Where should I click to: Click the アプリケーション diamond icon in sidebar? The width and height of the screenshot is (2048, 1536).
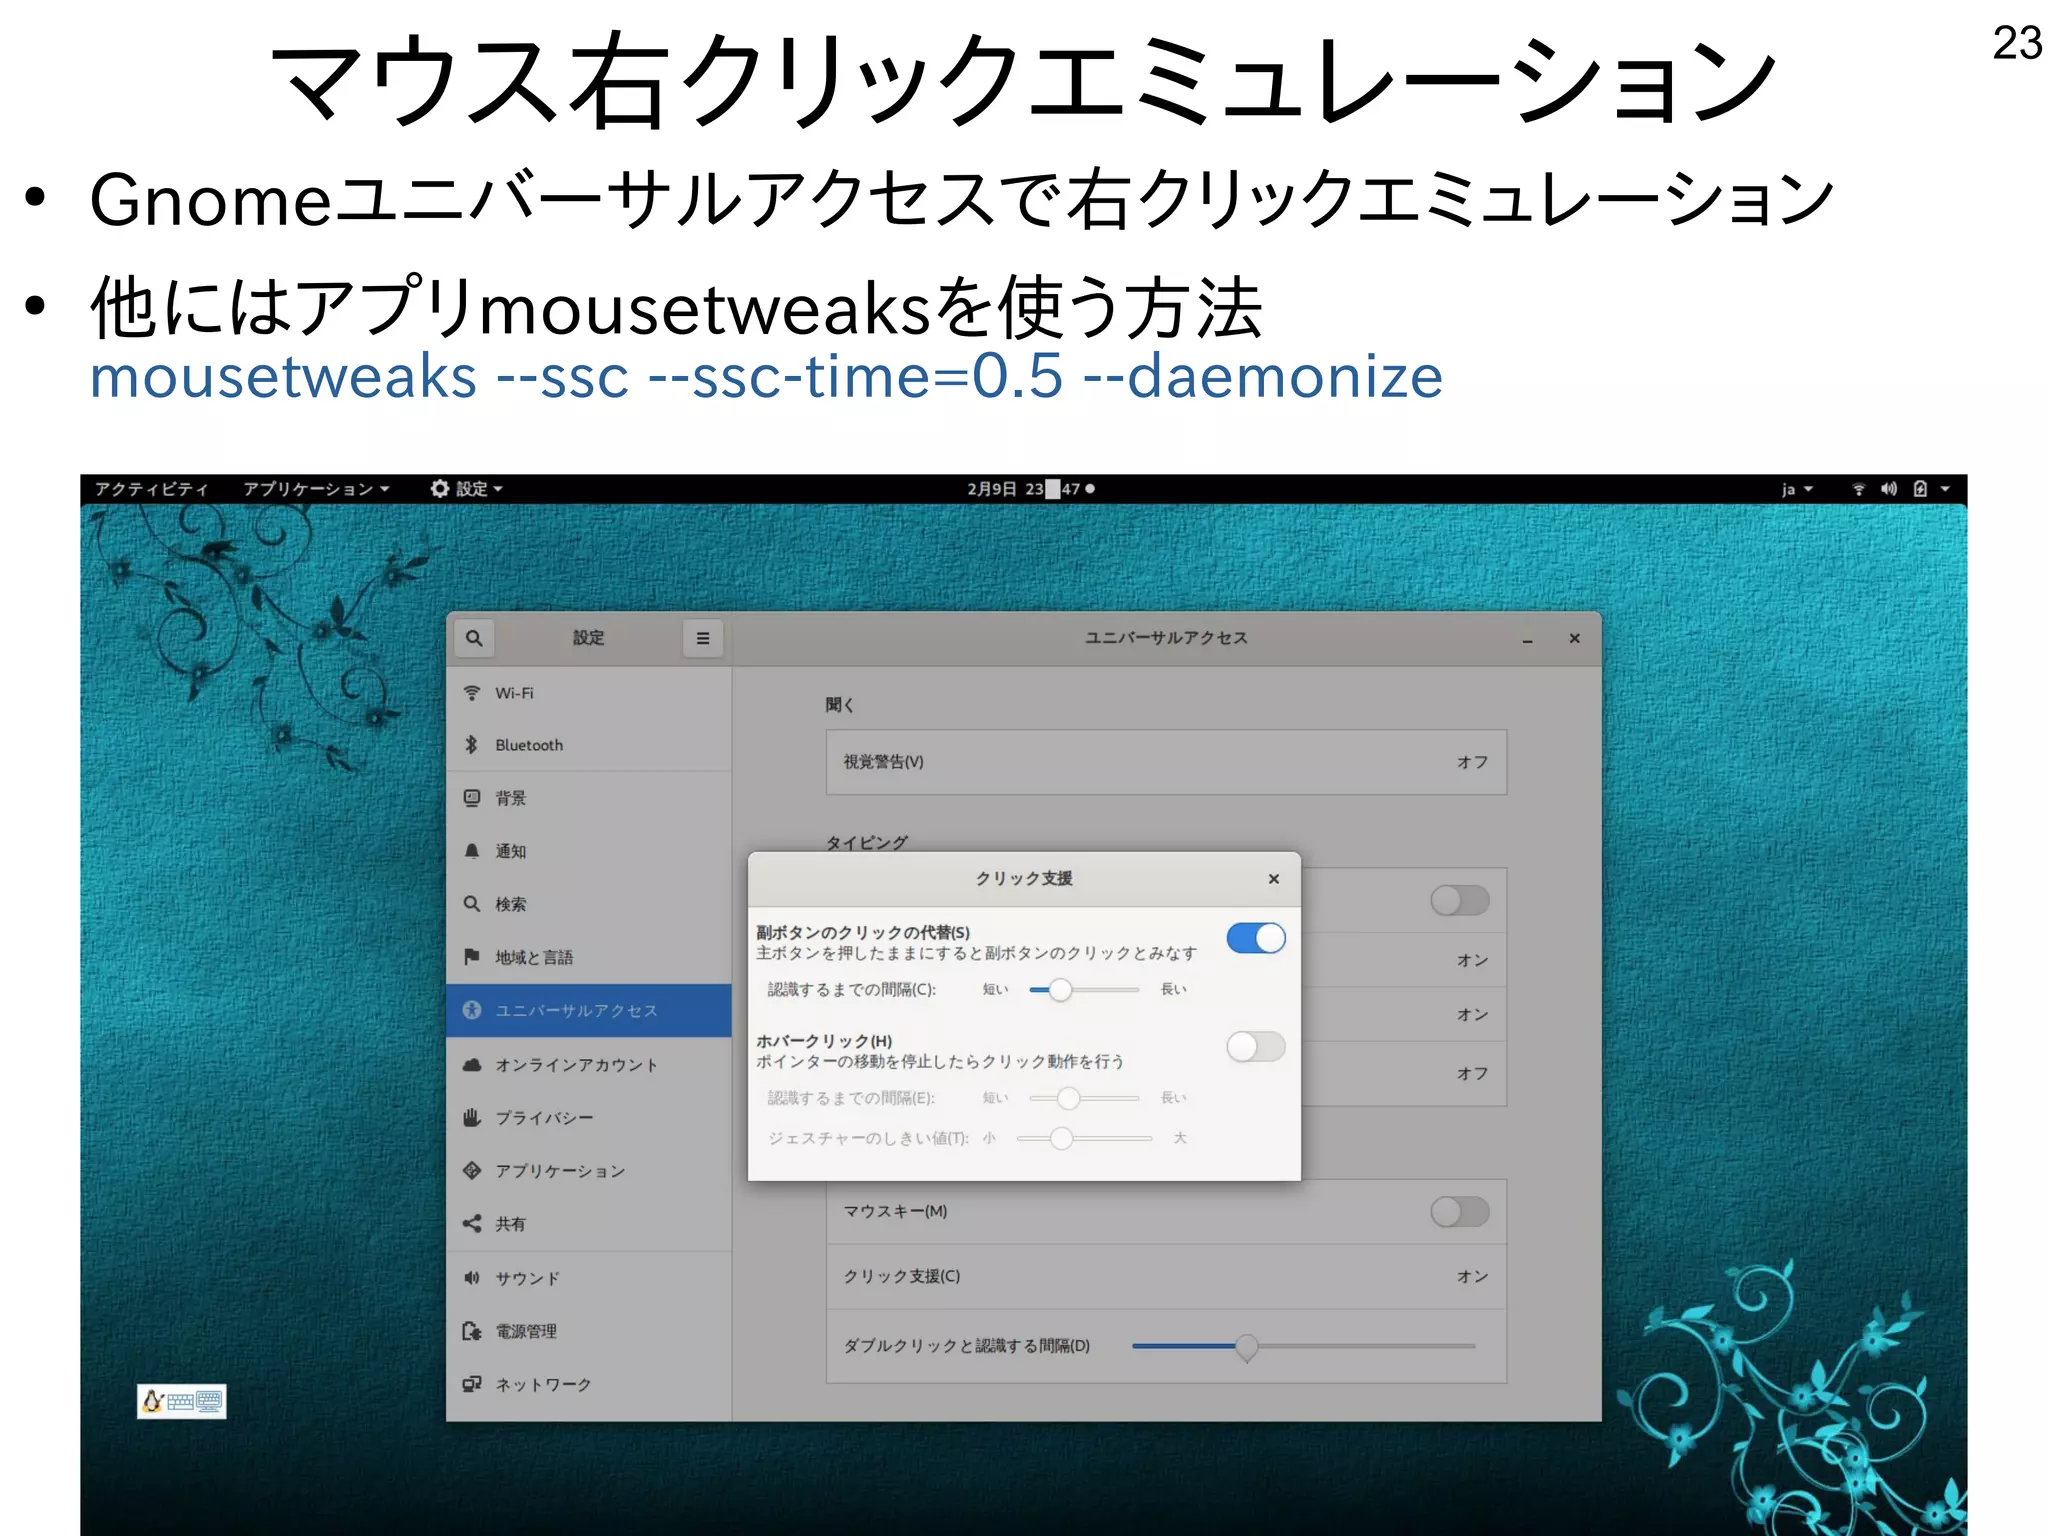point(472,1170)
